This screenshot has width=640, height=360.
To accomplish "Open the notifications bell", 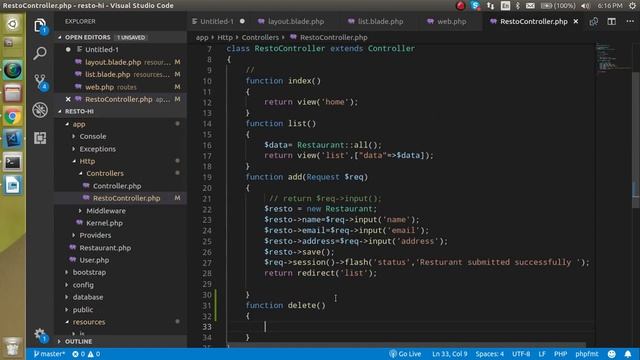I will point(628,354).
